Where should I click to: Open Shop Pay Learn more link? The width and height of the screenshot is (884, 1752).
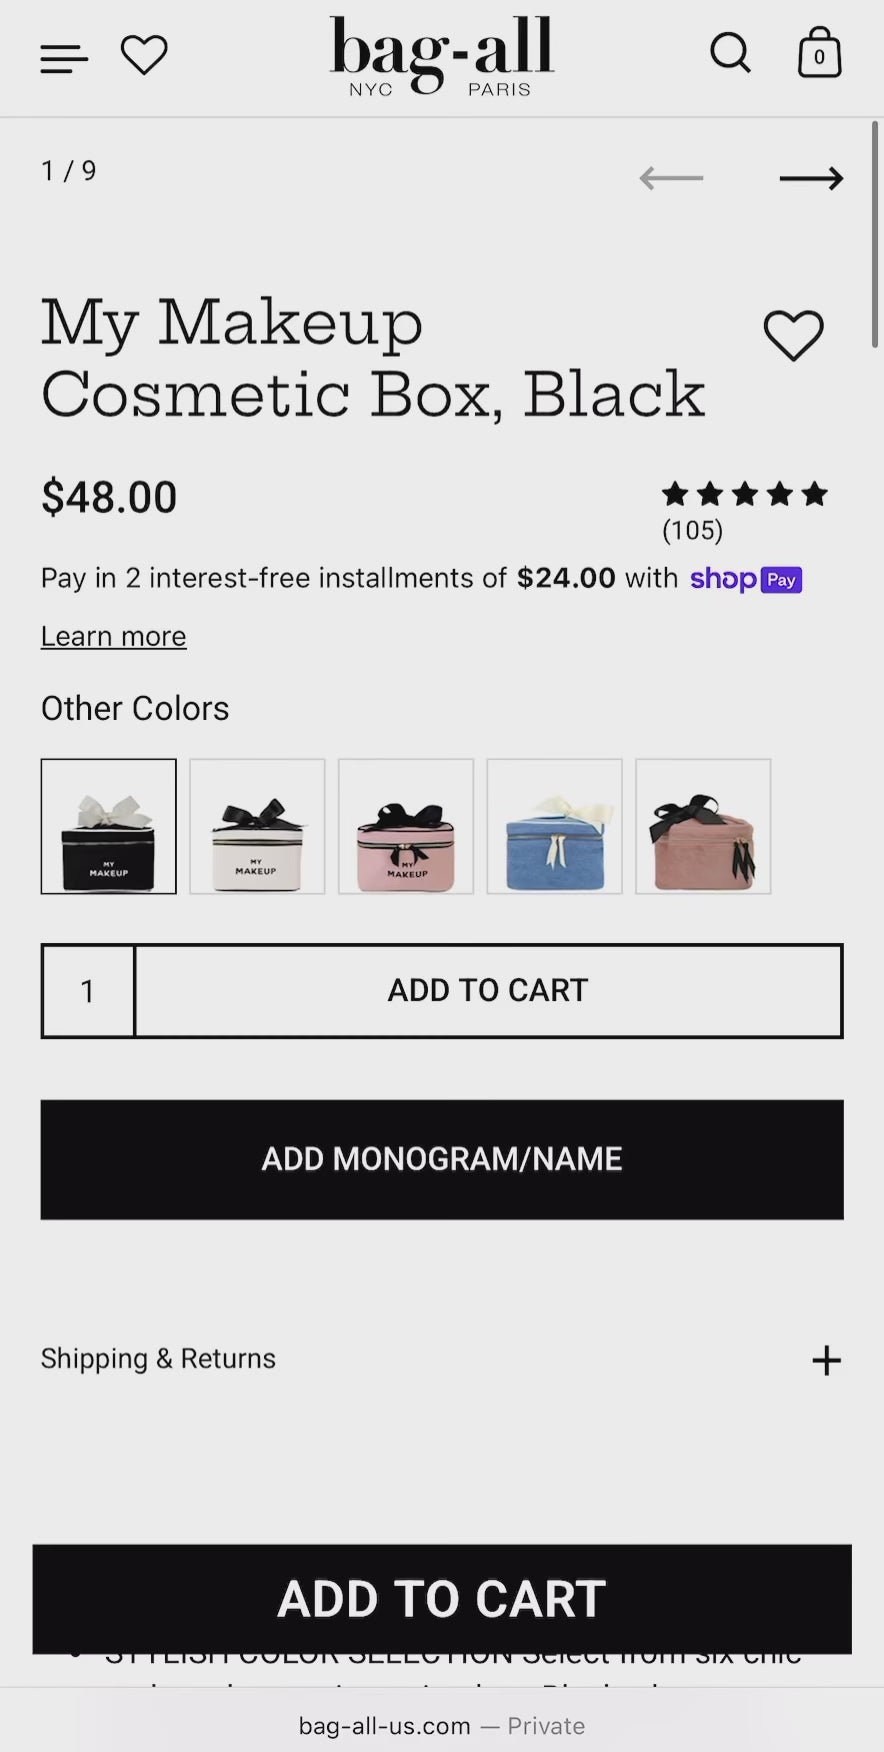click(x=113, y=637)
